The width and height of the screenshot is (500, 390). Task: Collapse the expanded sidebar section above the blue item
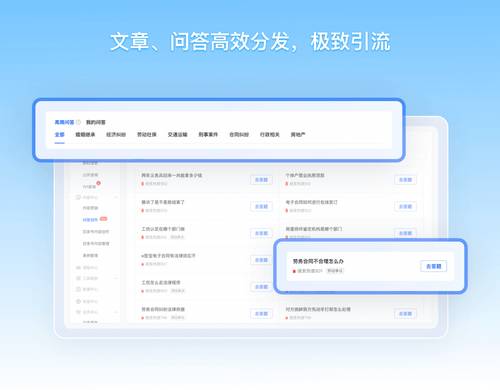[x=116, y=197]
